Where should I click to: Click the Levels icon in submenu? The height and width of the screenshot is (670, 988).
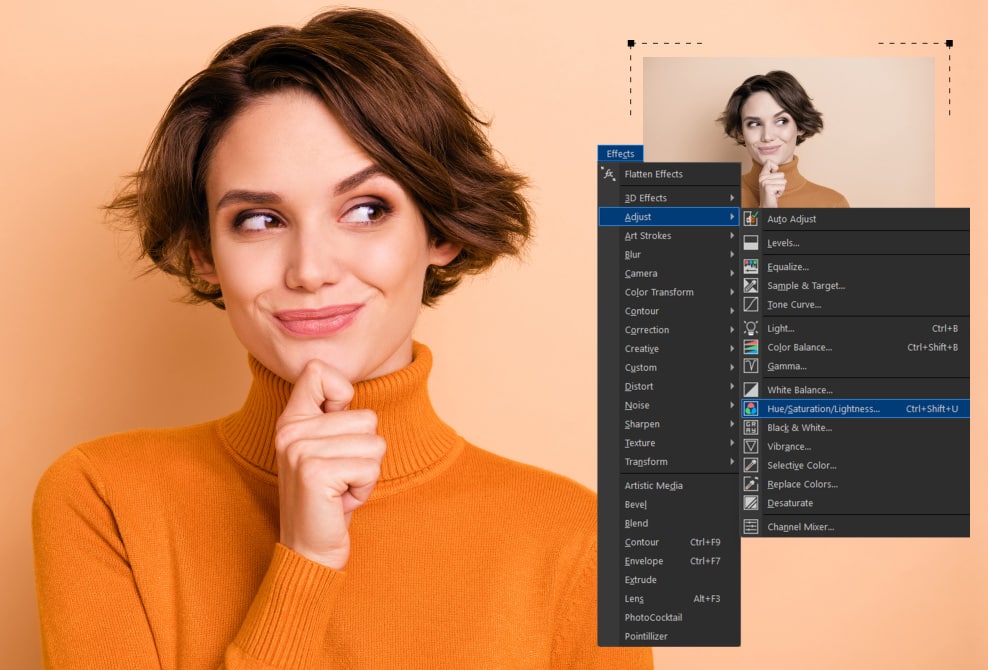[x=751, y=243]
